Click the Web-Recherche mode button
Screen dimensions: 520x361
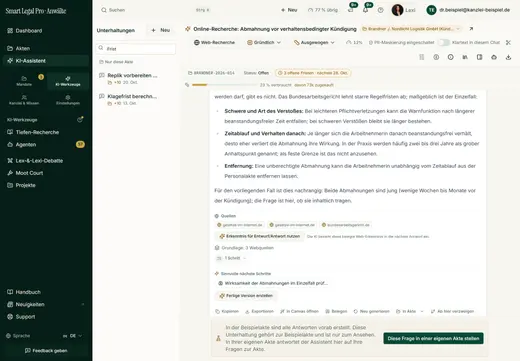tap(215, 42)
